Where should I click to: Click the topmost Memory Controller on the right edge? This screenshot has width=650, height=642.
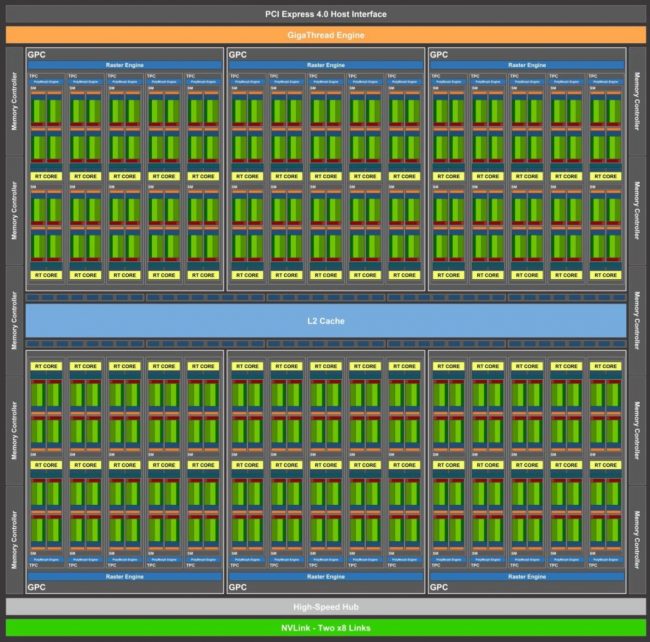(x=637, y=101)
